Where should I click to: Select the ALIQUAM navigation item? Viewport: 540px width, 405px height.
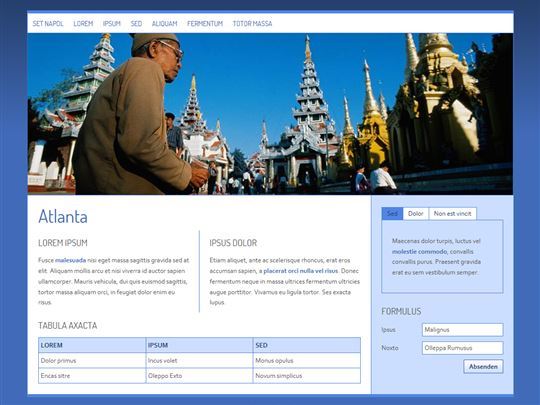(164, 23)
